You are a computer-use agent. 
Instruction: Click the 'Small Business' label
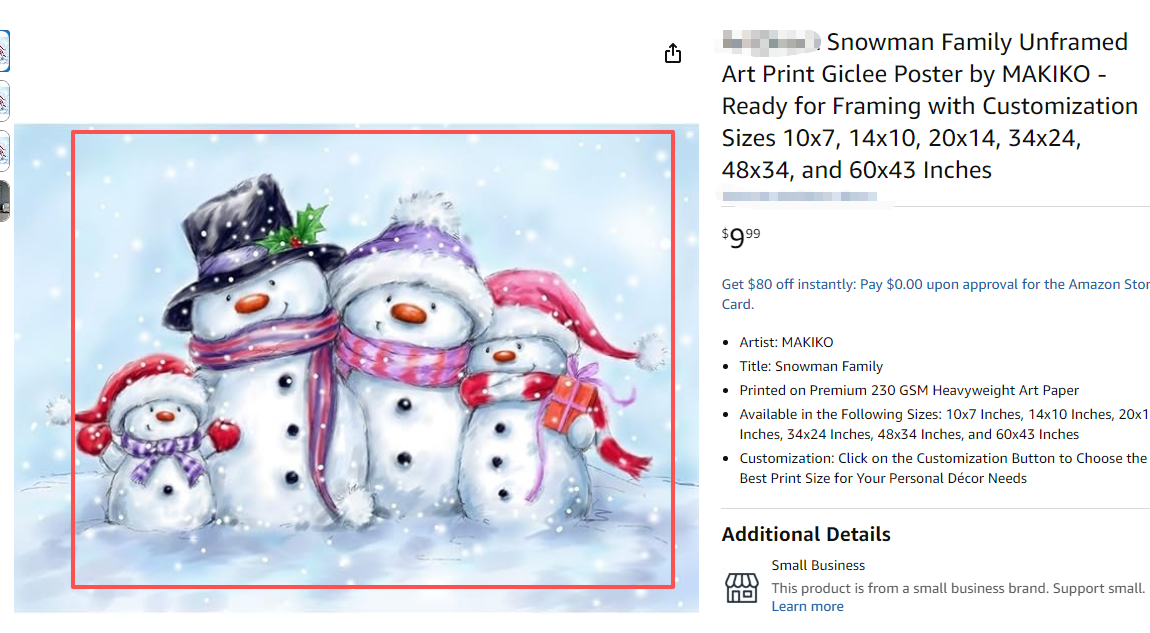tap(818, 566)
